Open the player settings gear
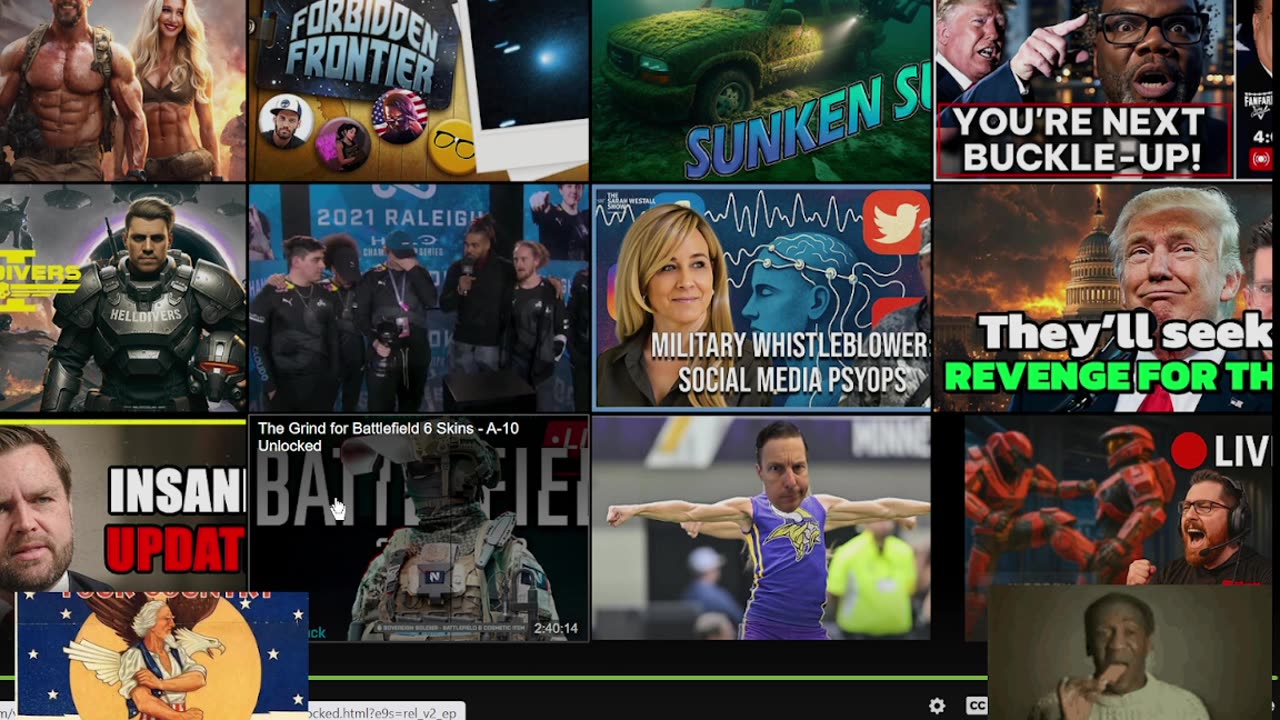The height and width of the screenshot is (720, 1280). click(937, 706)
